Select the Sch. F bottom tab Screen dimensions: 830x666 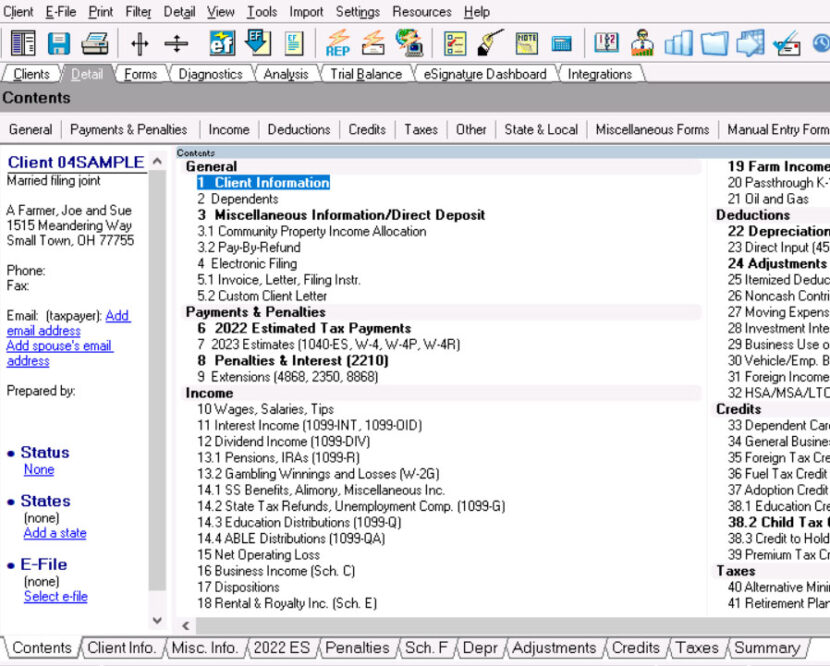click(x=426, y=648)
